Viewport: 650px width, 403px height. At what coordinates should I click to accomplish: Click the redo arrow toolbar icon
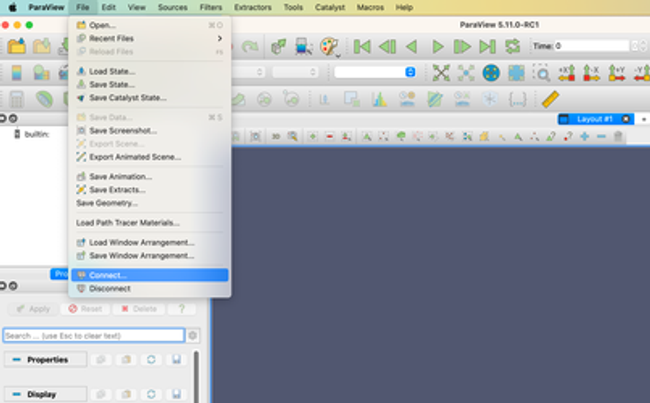(250, 46)
